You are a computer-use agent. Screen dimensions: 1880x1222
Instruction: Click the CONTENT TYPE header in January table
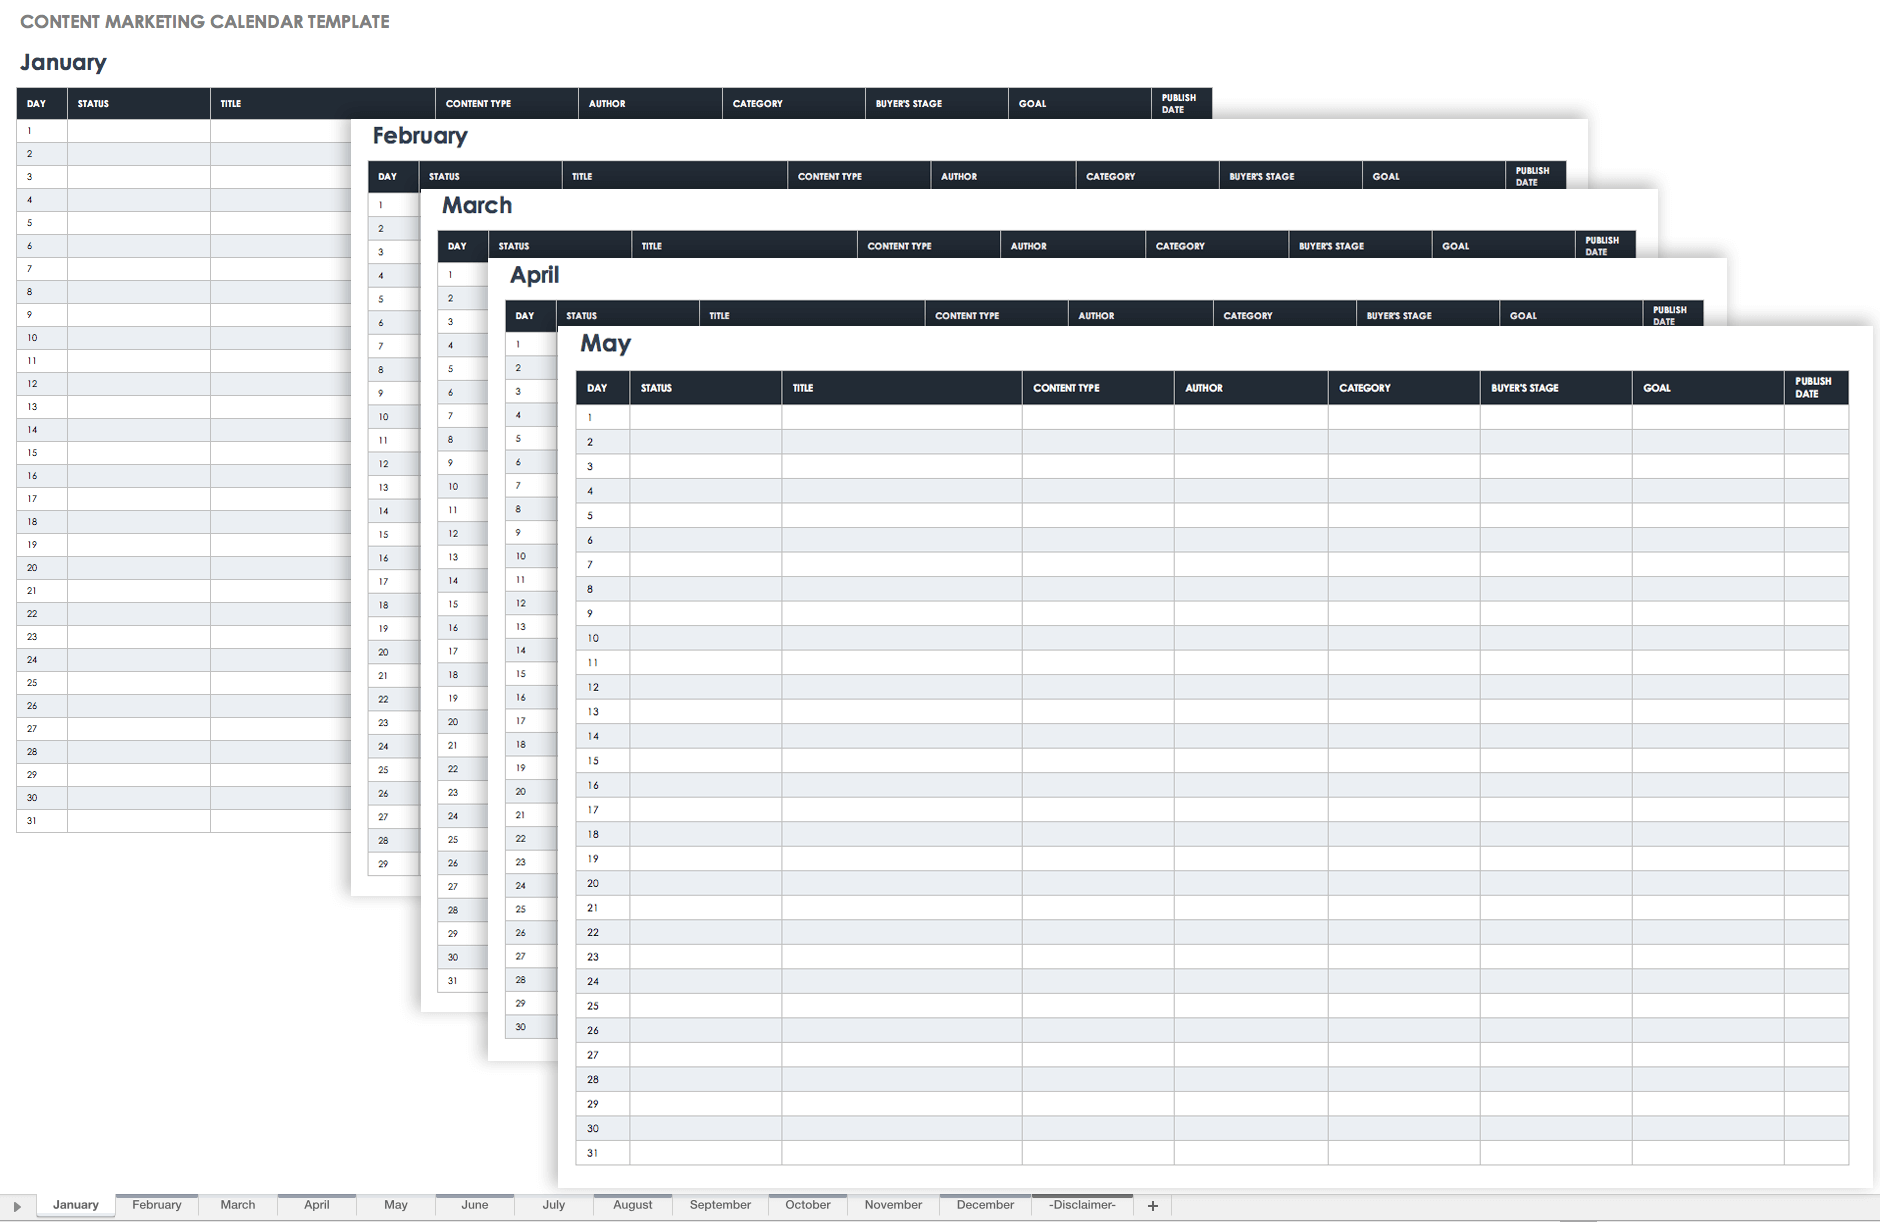point(506,103)
